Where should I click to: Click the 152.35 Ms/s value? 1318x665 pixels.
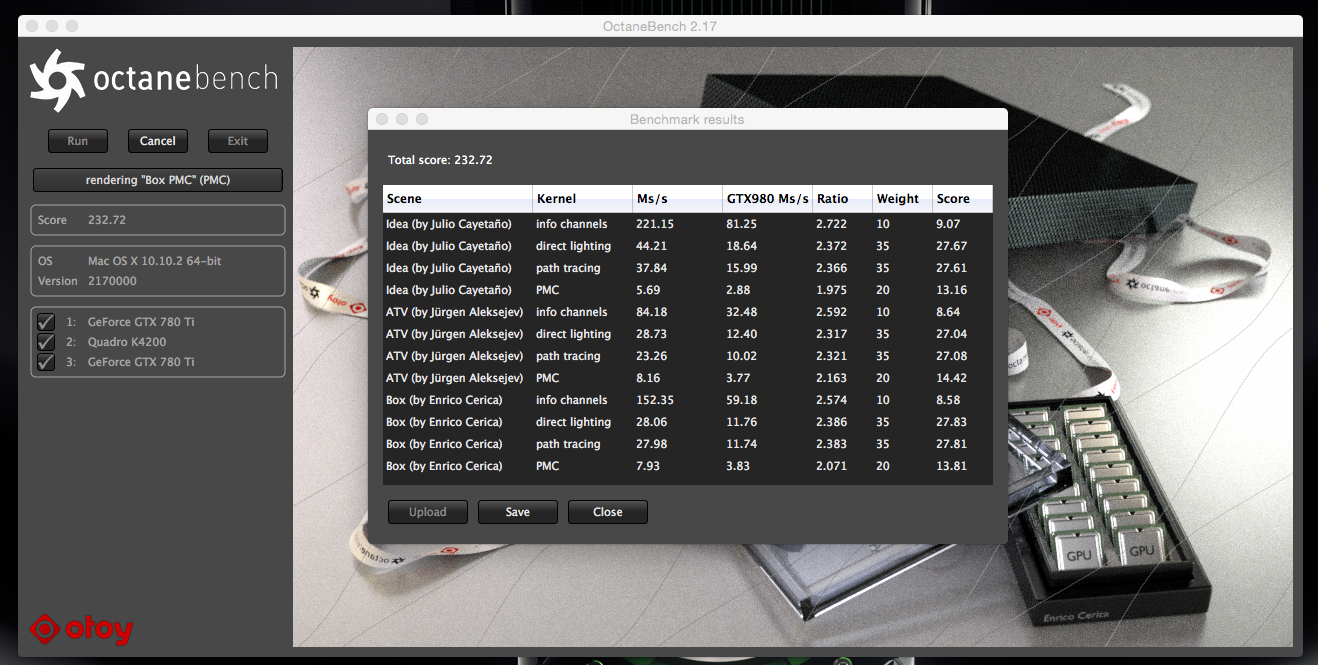655,400
